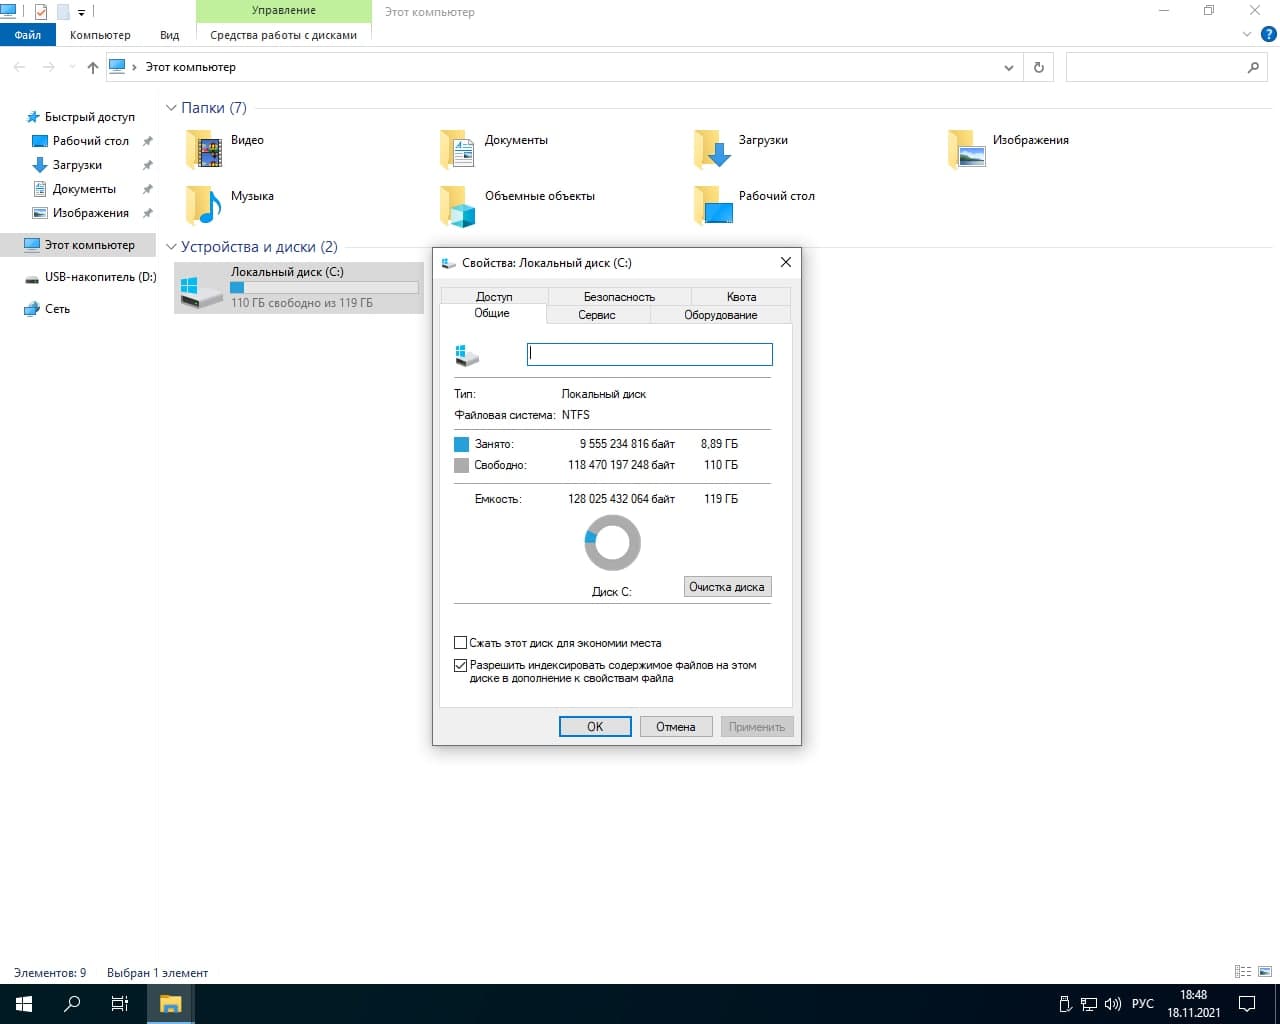Enable Сжать этот диск checkbox

461,643
